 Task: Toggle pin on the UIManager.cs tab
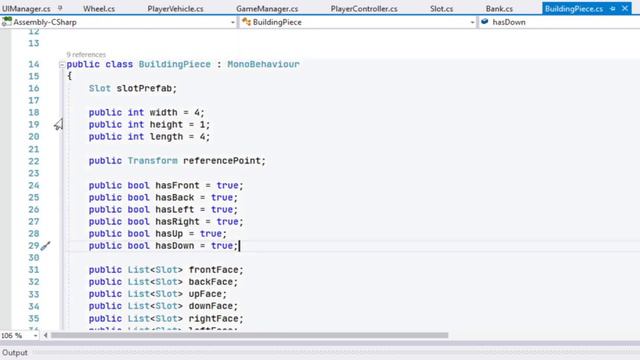60,8
